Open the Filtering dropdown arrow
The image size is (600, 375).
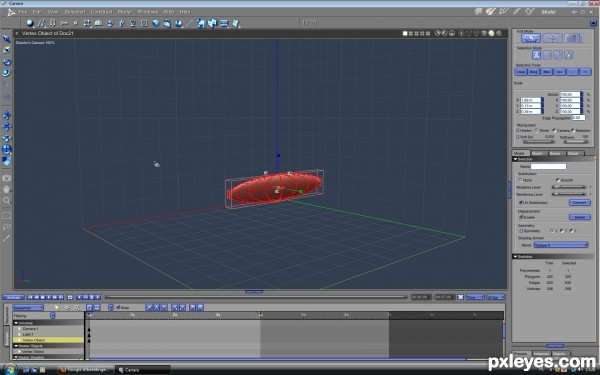point(53,316)
